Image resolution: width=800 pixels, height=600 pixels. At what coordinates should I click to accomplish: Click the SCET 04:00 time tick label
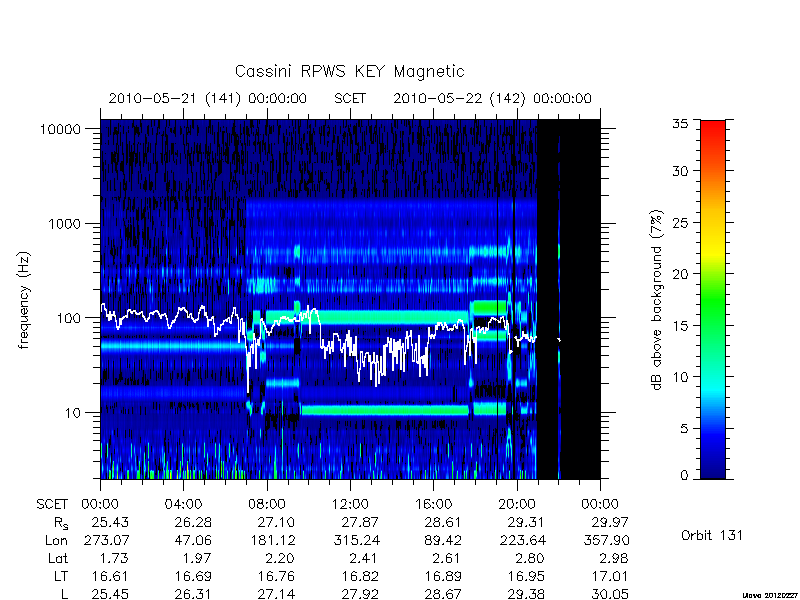pyautogui.click(x=183, y=504)
